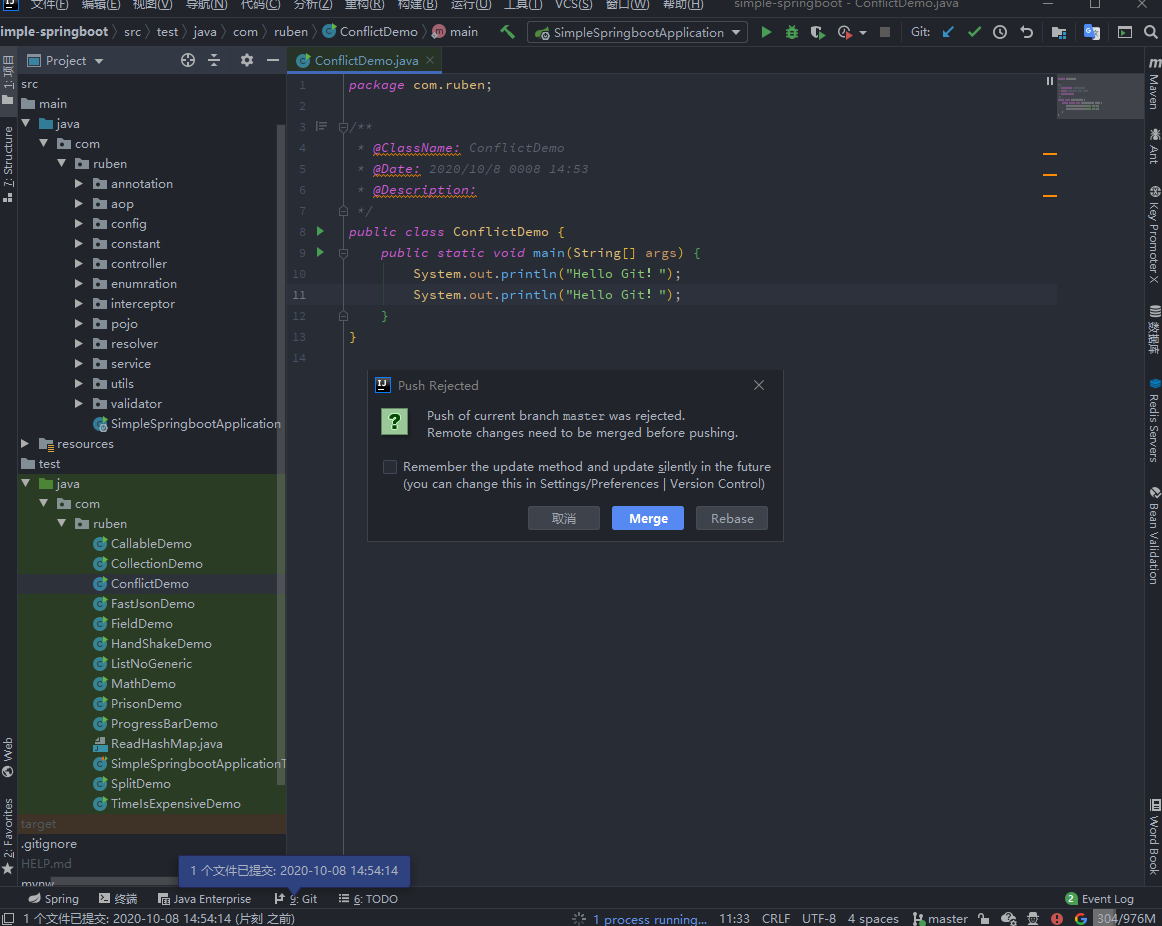1162x926 pixels.
Task: Click the memory usage indicator 304/976M
Action: tap(1125, 918)
